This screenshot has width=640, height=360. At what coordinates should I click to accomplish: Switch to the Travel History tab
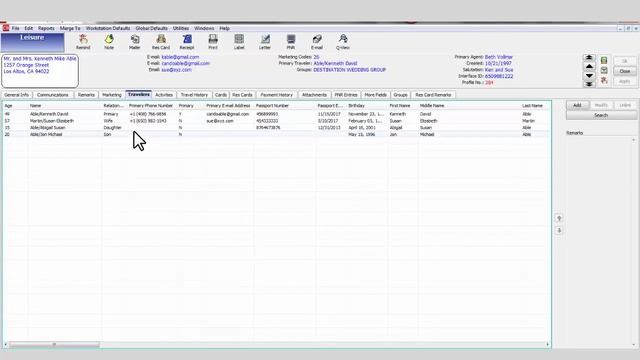coord(194,95)
